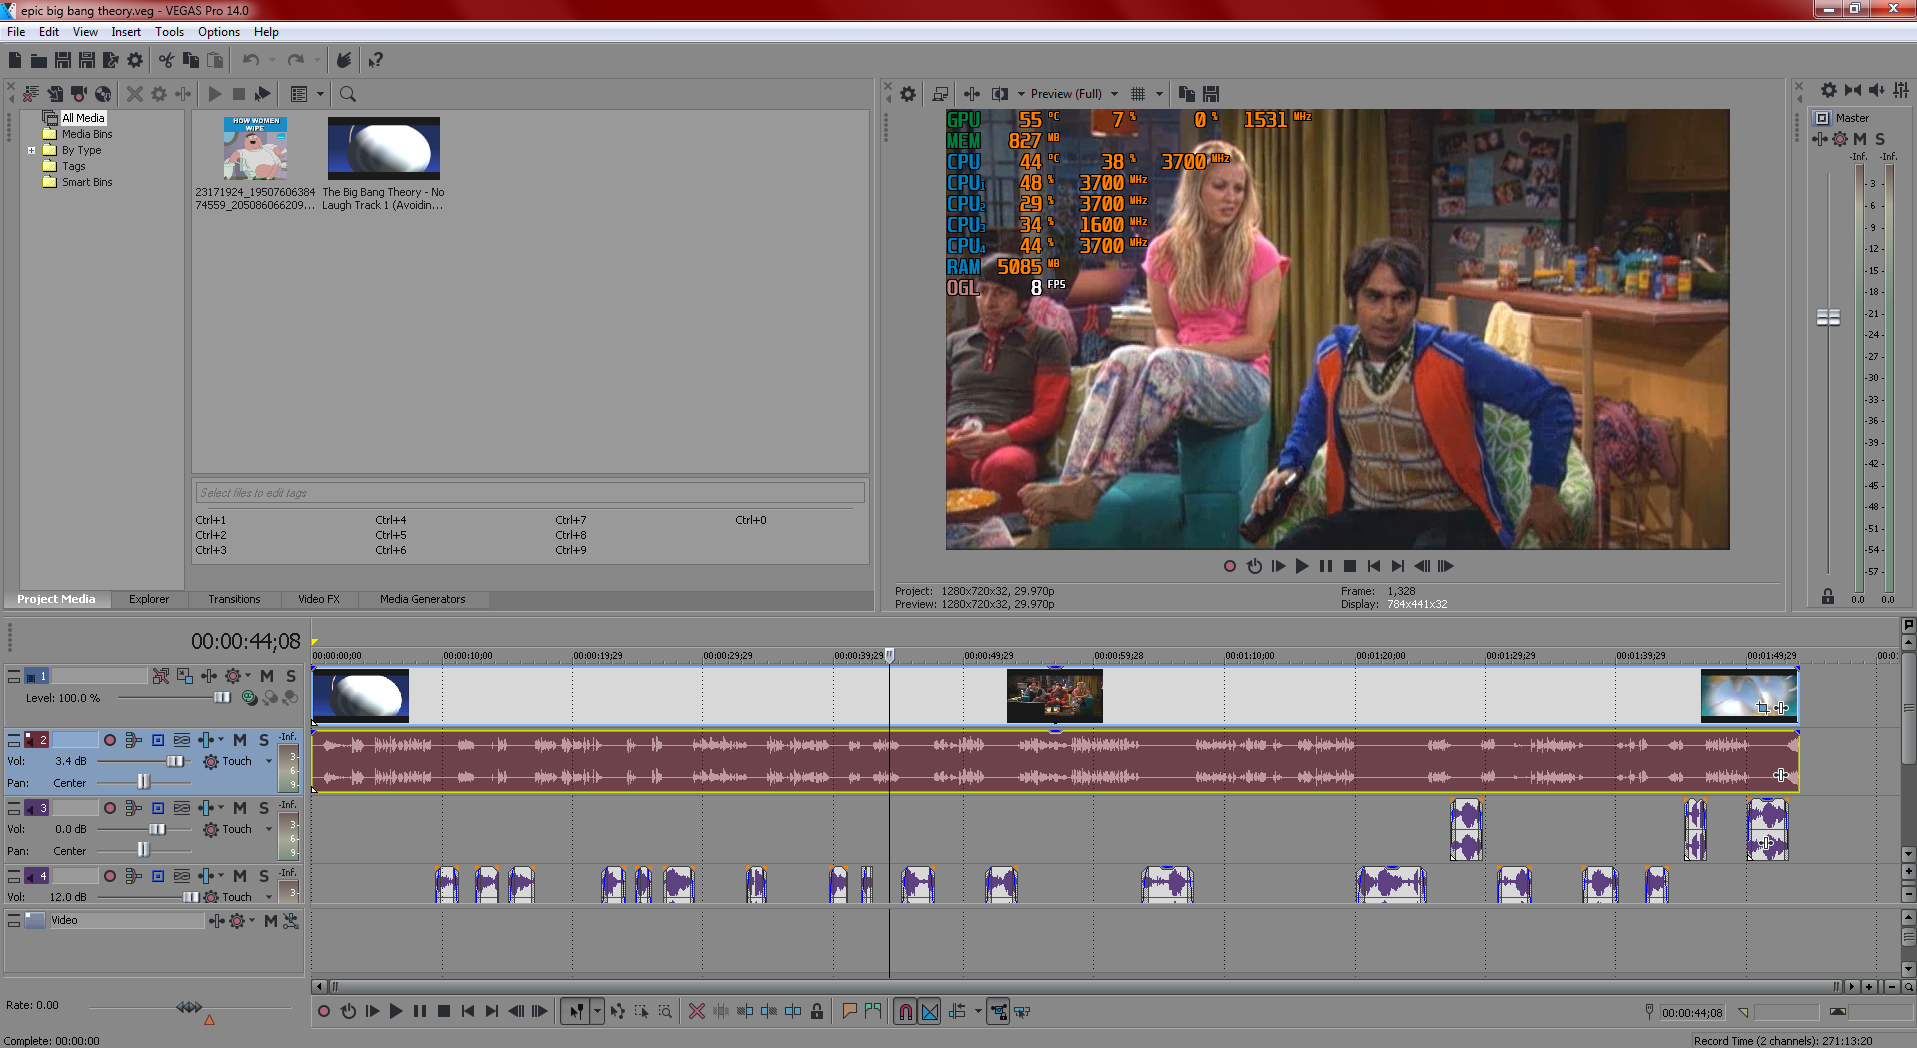Copy snapshot to clipboard in preview
Screen dimensions: 1917x1048
(x=1187, y=94)
